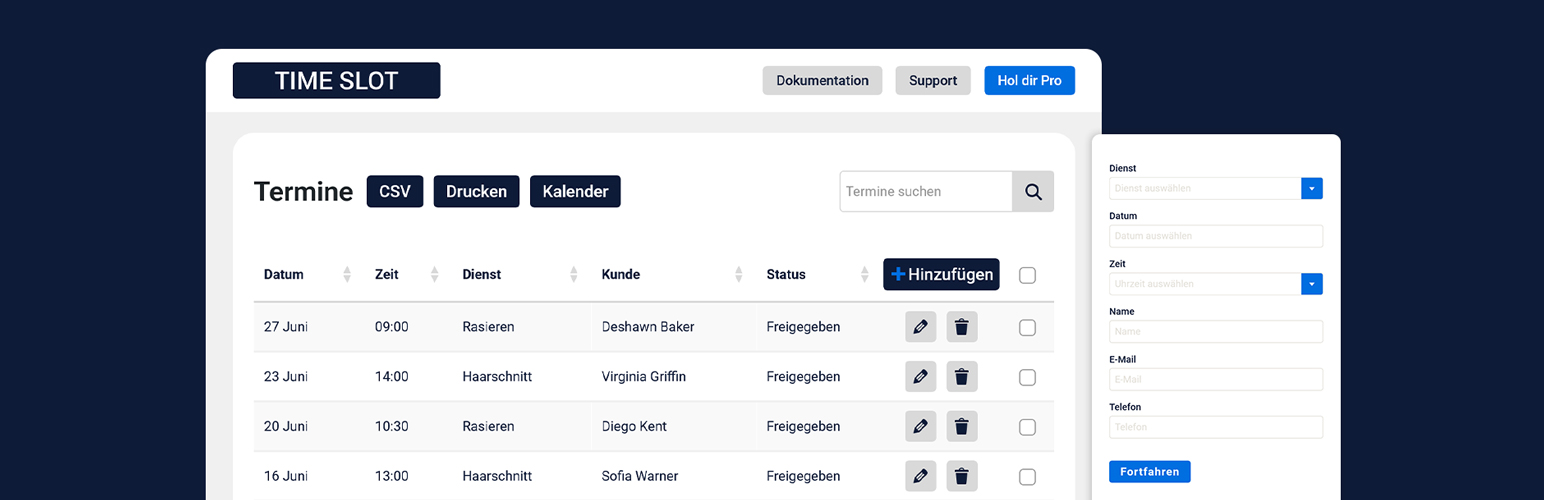Click the Telefon input field

pos(1216,427)
